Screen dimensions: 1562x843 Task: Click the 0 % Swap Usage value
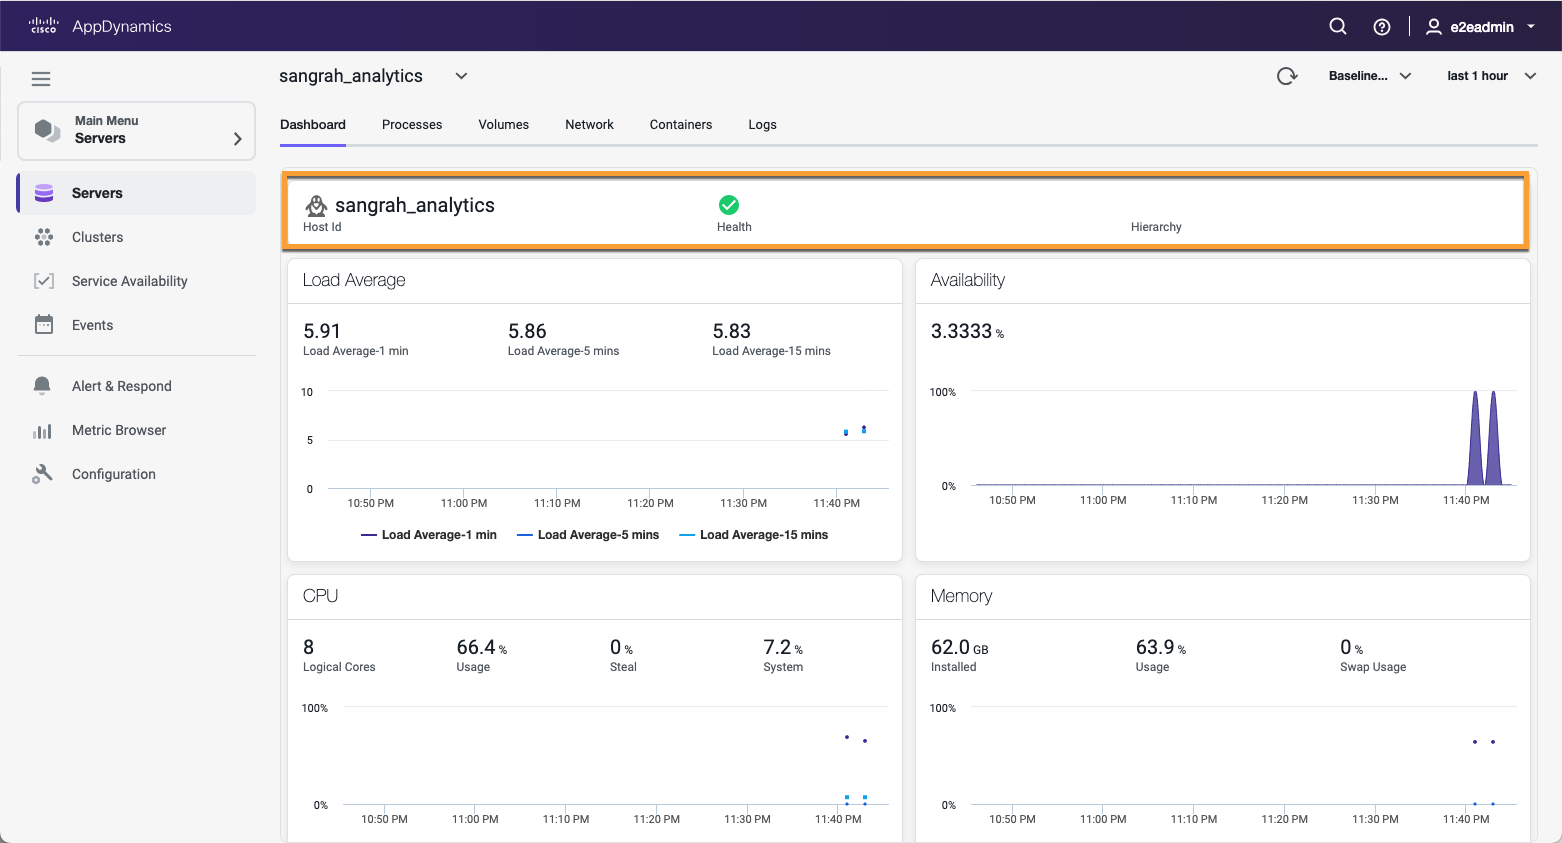coord(1351,647)
